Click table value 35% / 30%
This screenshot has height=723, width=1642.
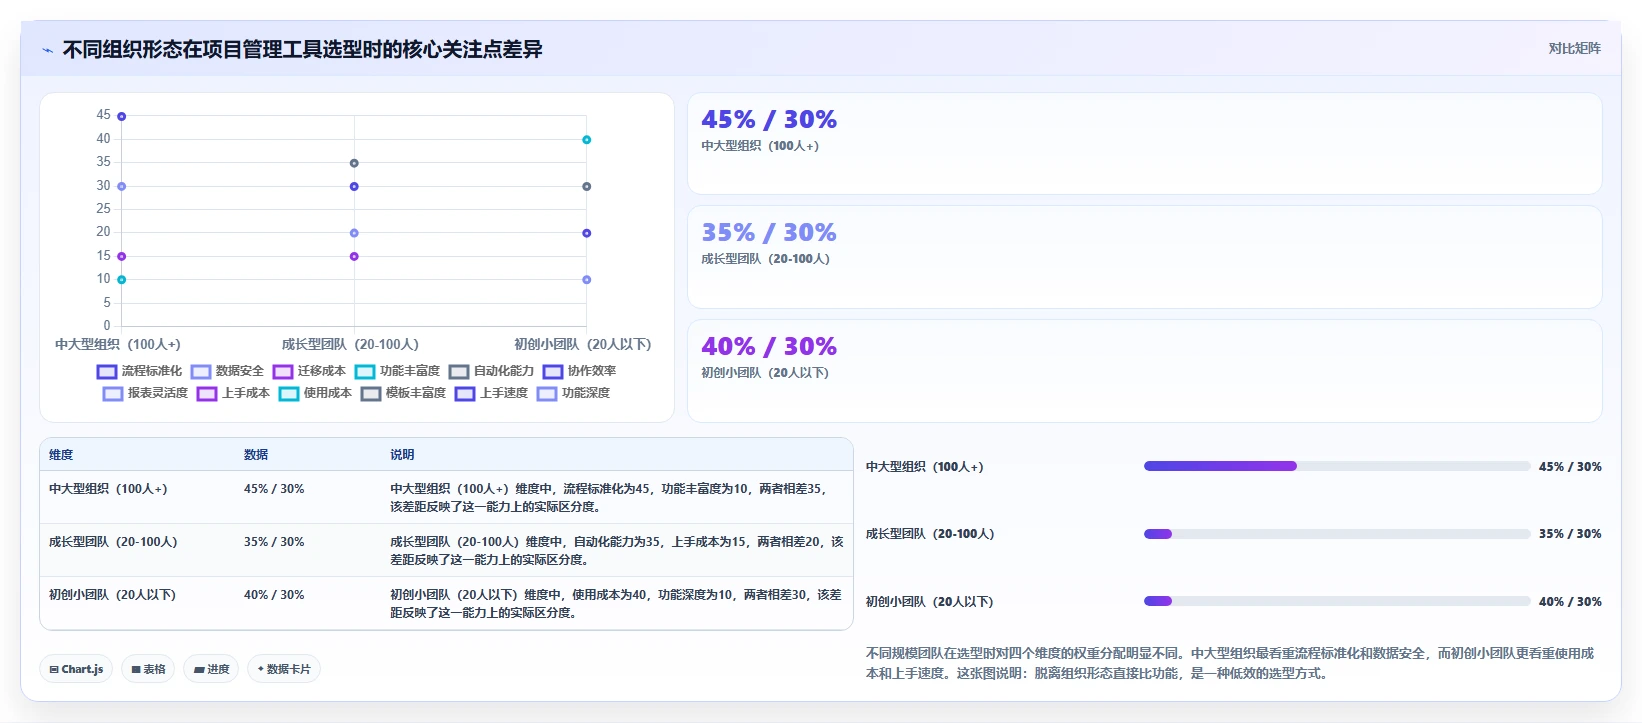coord(274,542)
